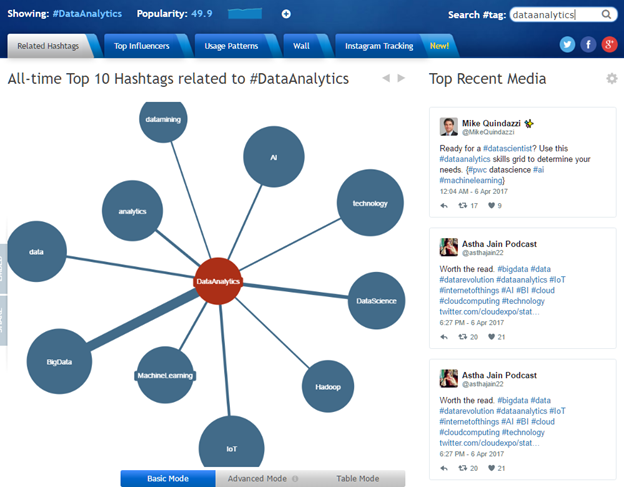Go to previous hashtag set arrow
The width and height of the screenshot is (624, 487).
386,78
